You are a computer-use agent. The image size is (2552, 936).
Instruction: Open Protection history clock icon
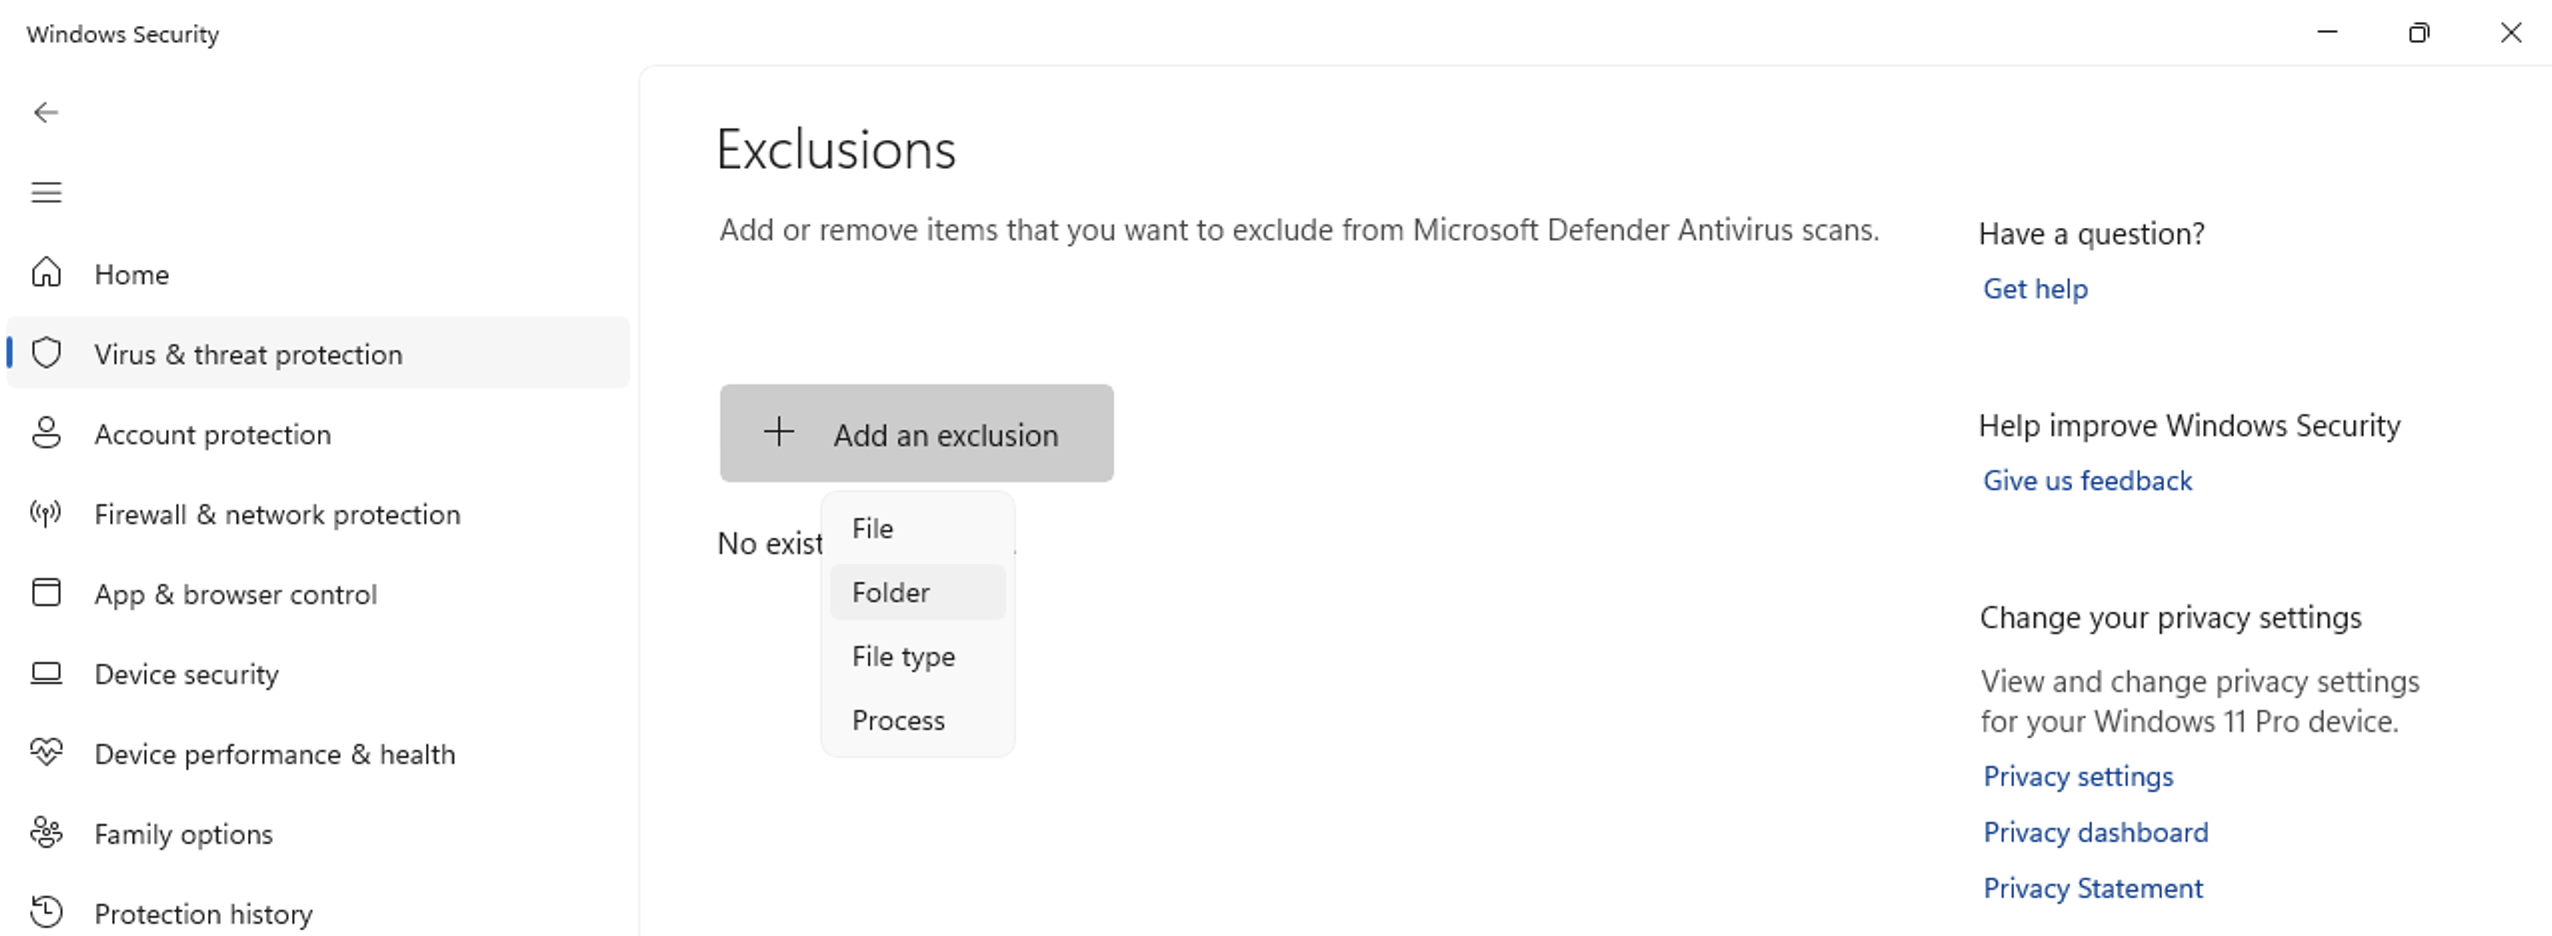(x=46, y=912)
